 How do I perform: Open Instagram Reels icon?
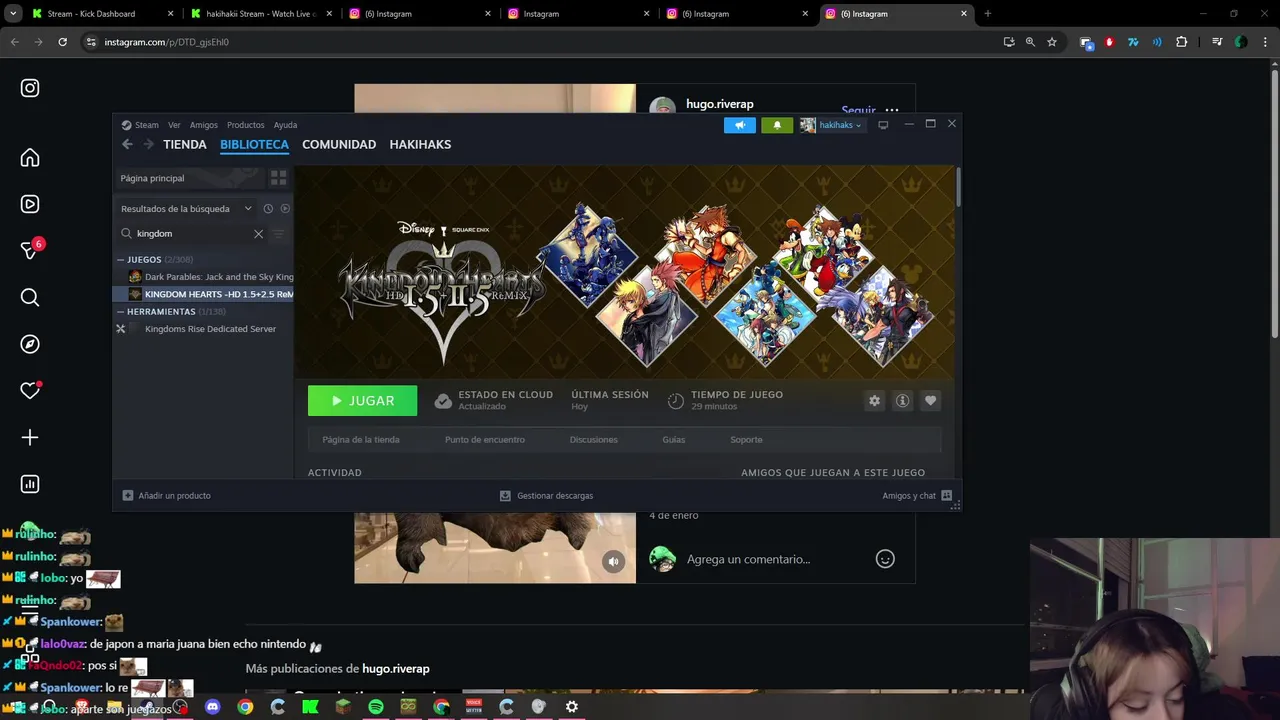click(x=30, y=204)
